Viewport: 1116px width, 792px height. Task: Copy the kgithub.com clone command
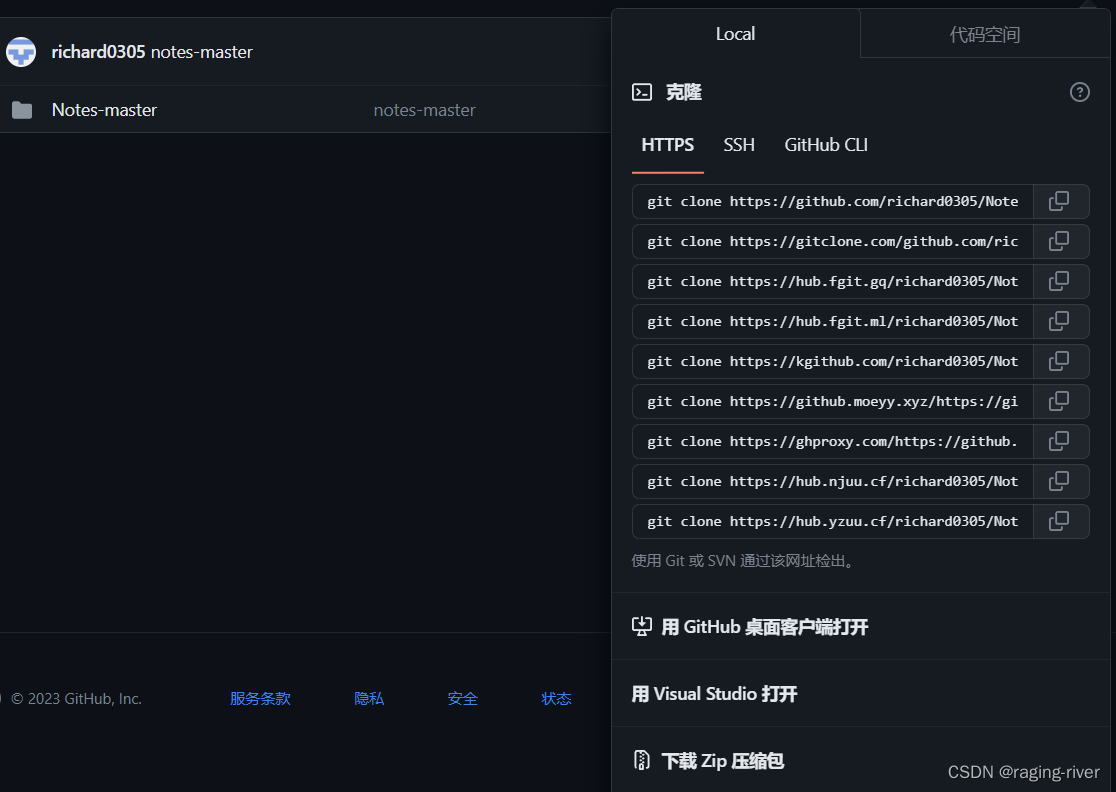(1060, 361)
